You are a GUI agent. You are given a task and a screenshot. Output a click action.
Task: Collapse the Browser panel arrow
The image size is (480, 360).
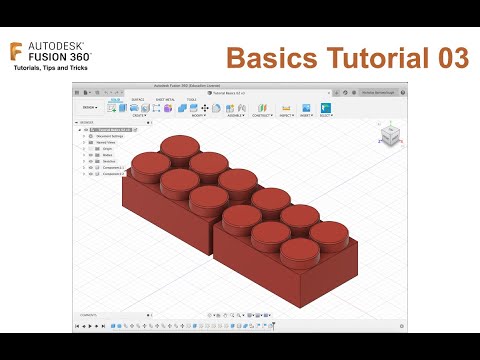pos(76,123)
